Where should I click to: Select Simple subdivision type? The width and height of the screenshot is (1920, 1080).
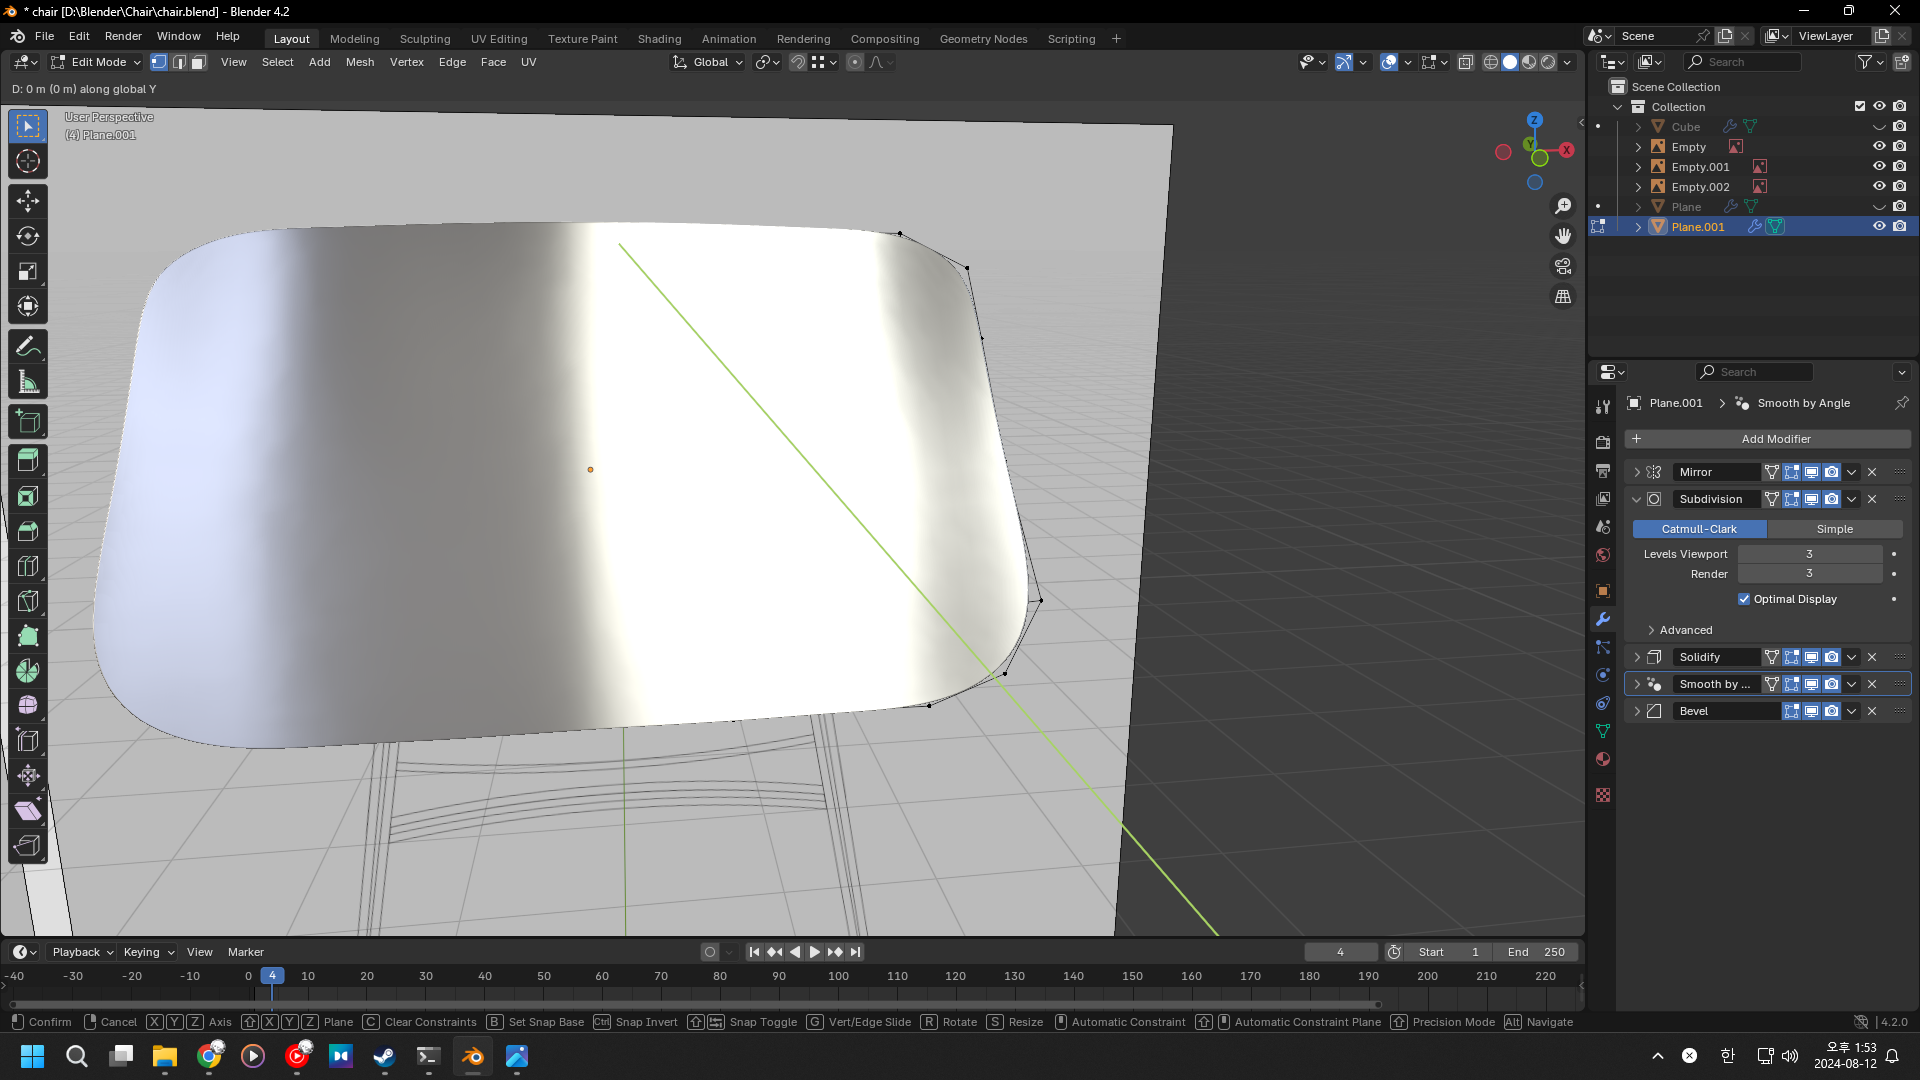coord(1834,529)
